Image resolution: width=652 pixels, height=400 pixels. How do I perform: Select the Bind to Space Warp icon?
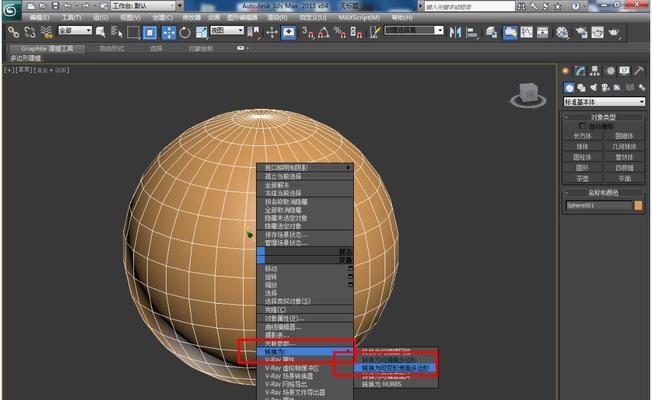[47, 32]
